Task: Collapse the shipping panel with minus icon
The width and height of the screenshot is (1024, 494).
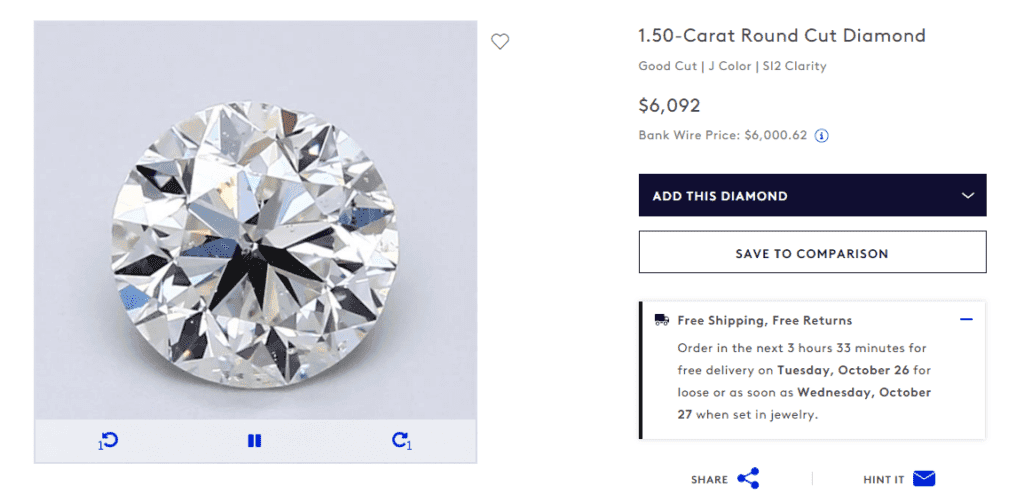Action: tap(966, 319)
